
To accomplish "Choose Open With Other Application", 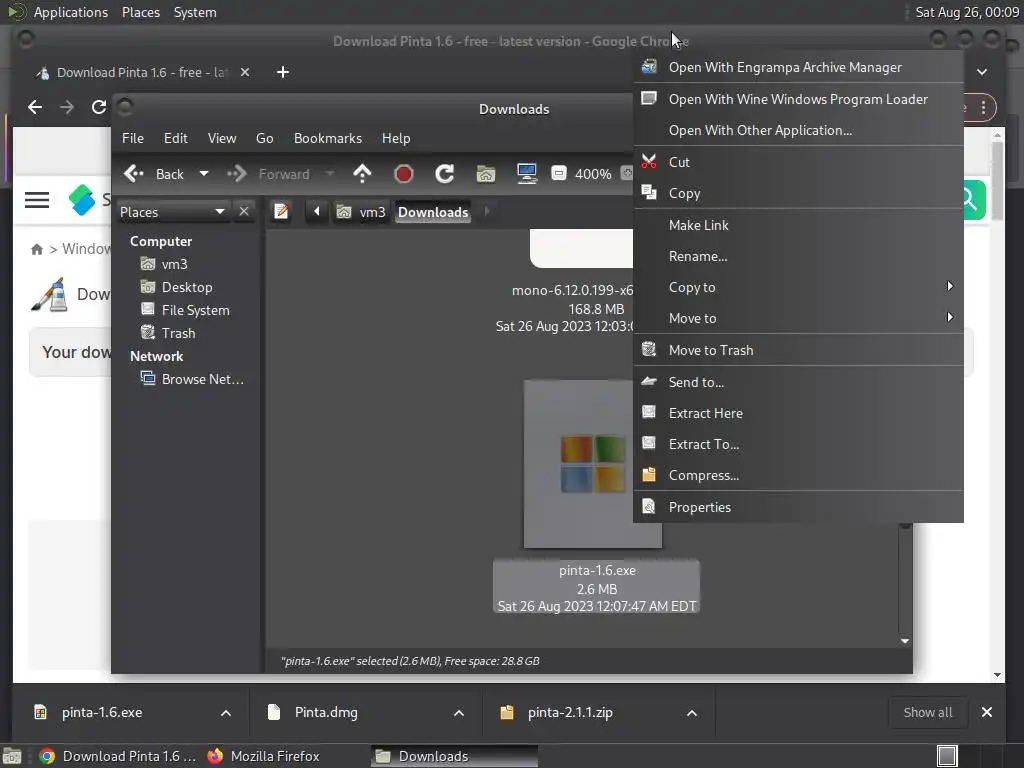I will tap(798, 130).
